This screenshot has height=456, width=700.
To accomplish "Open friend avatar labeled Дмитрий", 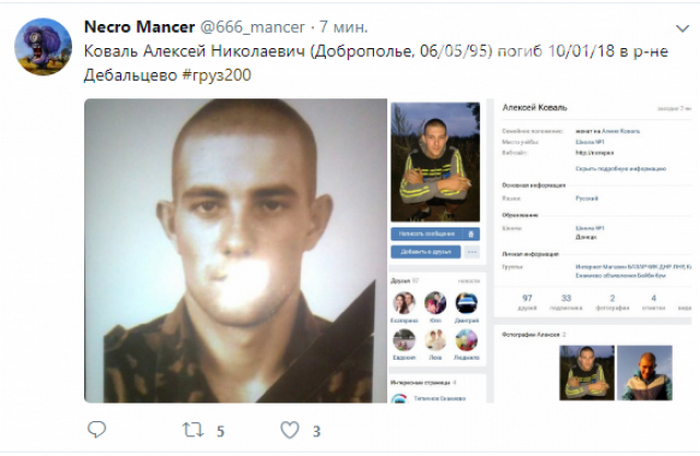I will click(x=467, y=303).
